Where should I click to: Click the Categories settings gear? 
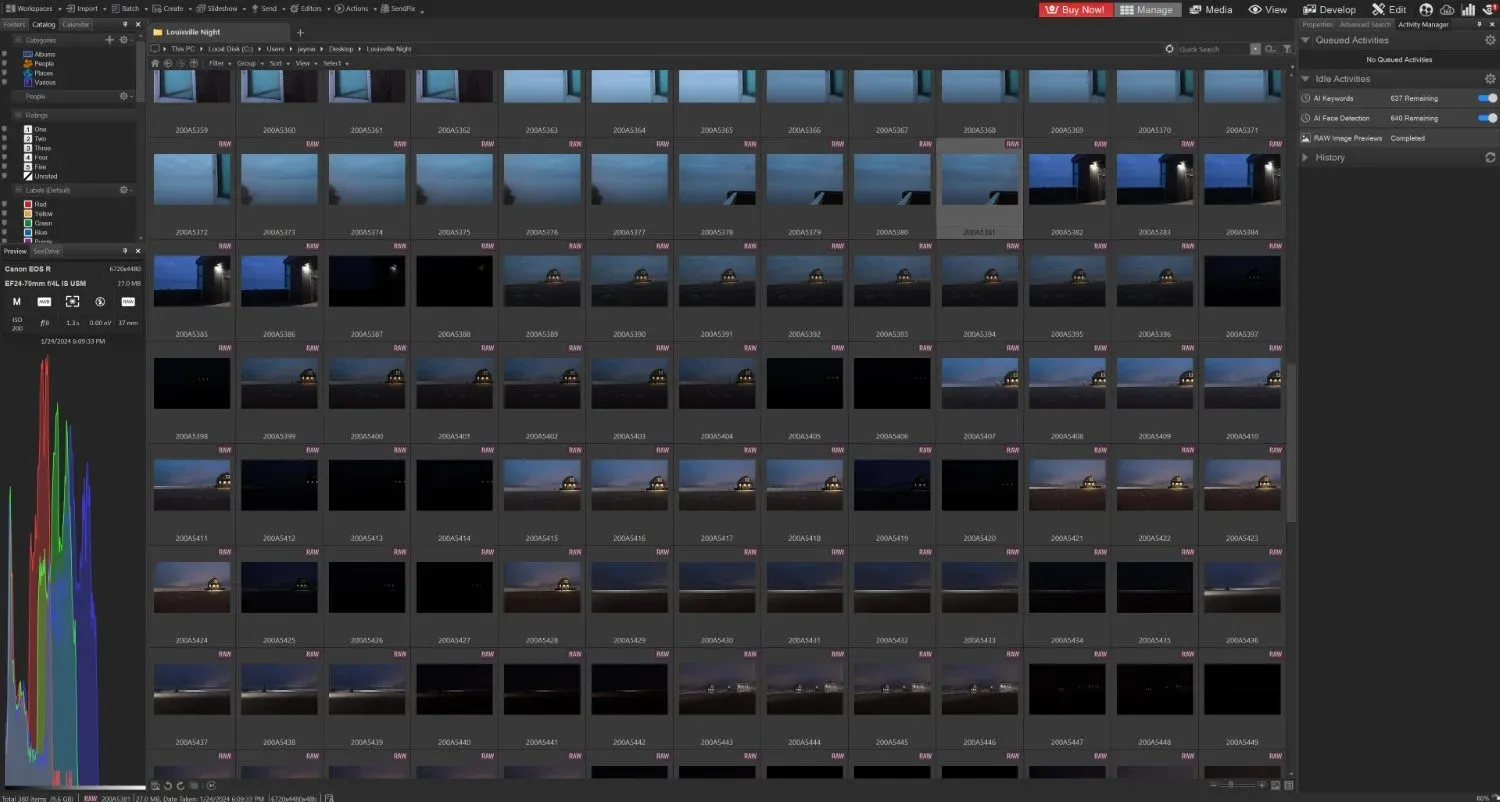[x=125, y=40]
